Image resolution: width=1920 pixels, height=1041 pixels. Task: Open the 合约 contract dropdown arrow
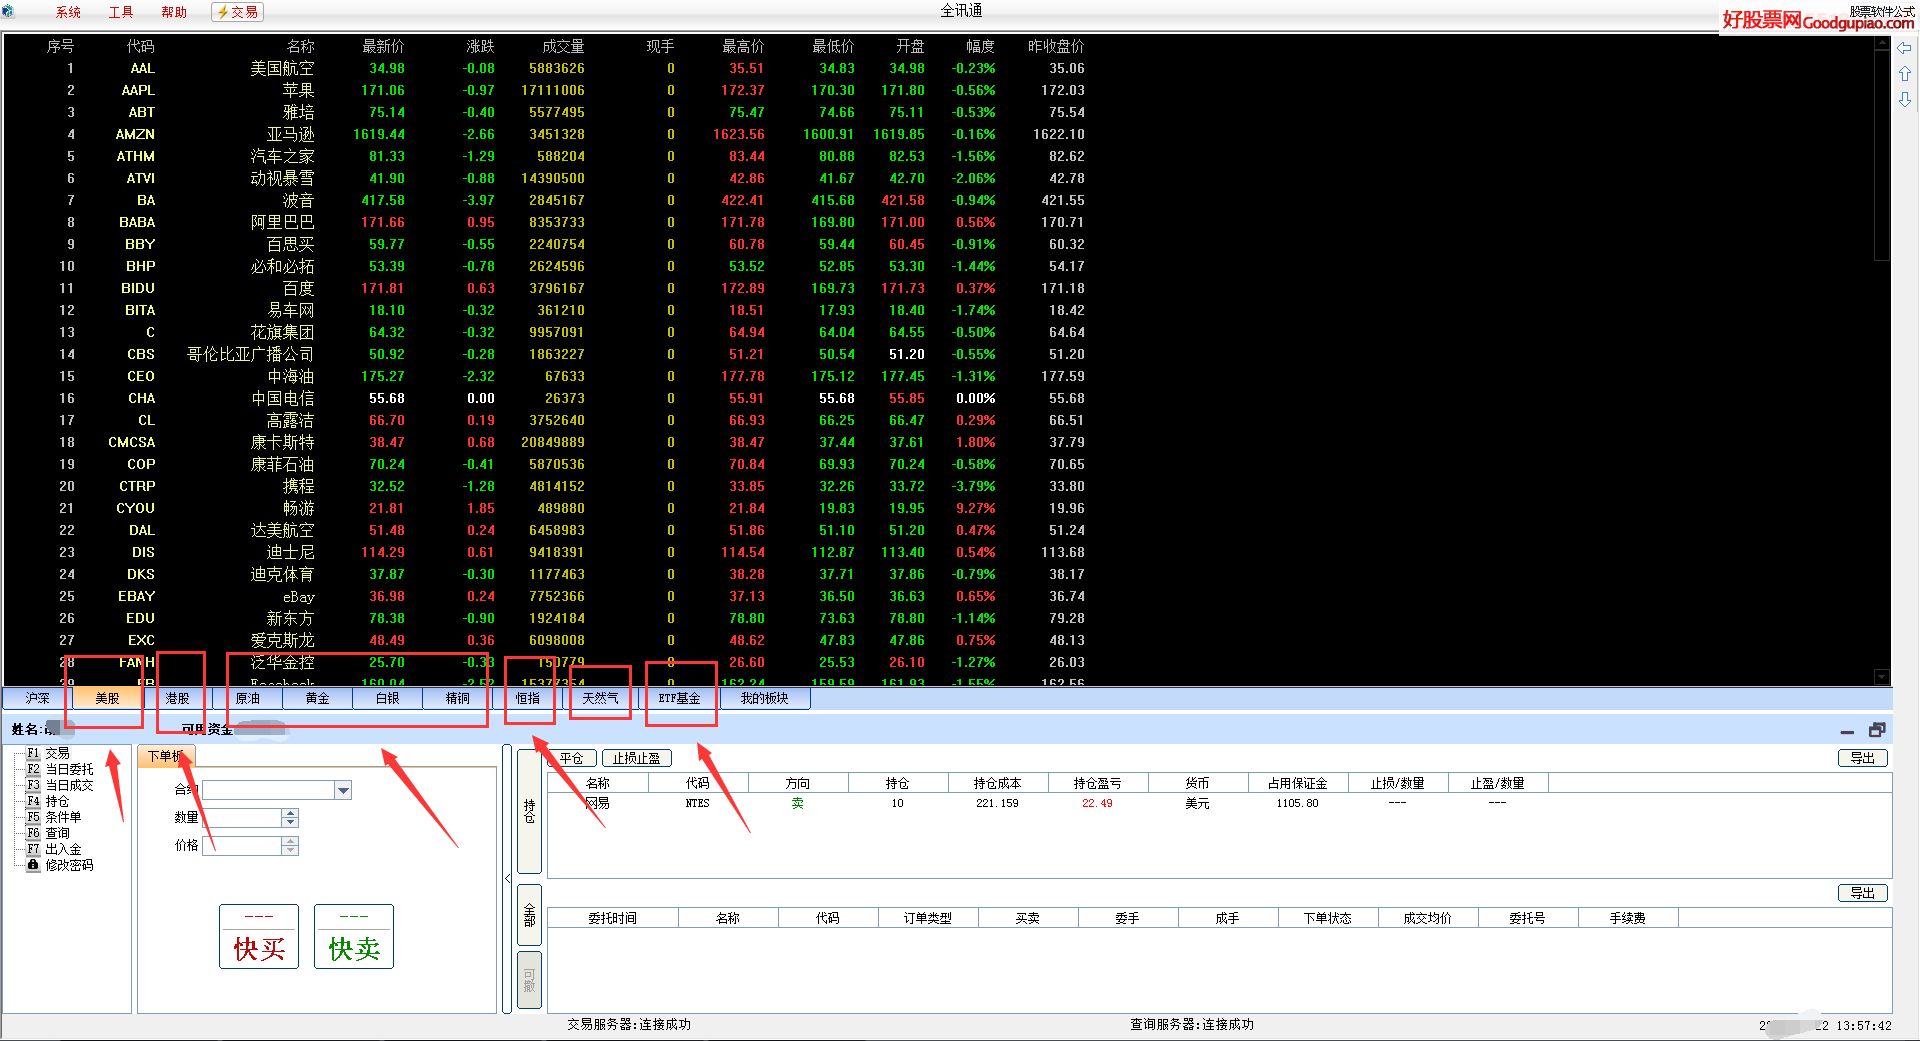[343, 790]
